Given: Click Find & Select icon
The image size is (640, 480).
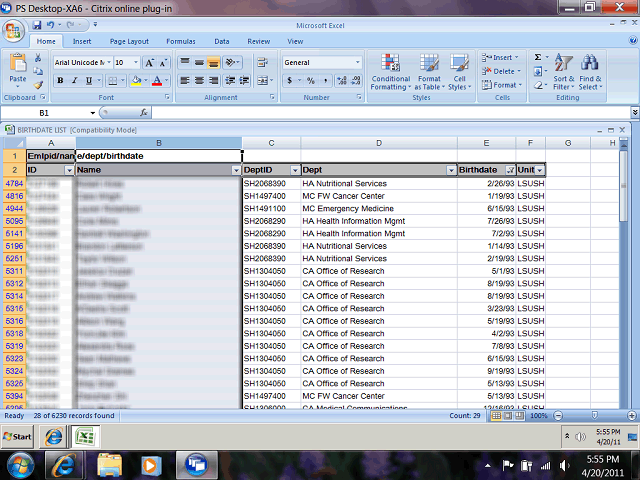Looking at the screenshot, I should [x=590, y=70].
